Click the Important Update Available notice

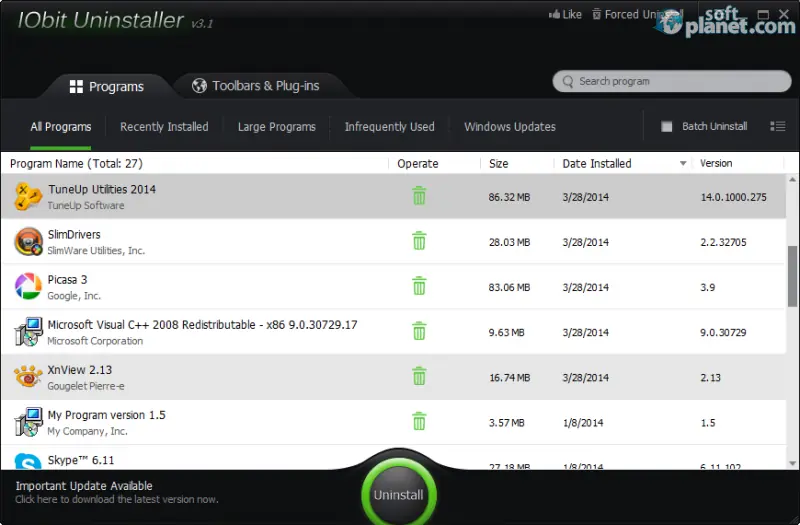coord(84,486)
